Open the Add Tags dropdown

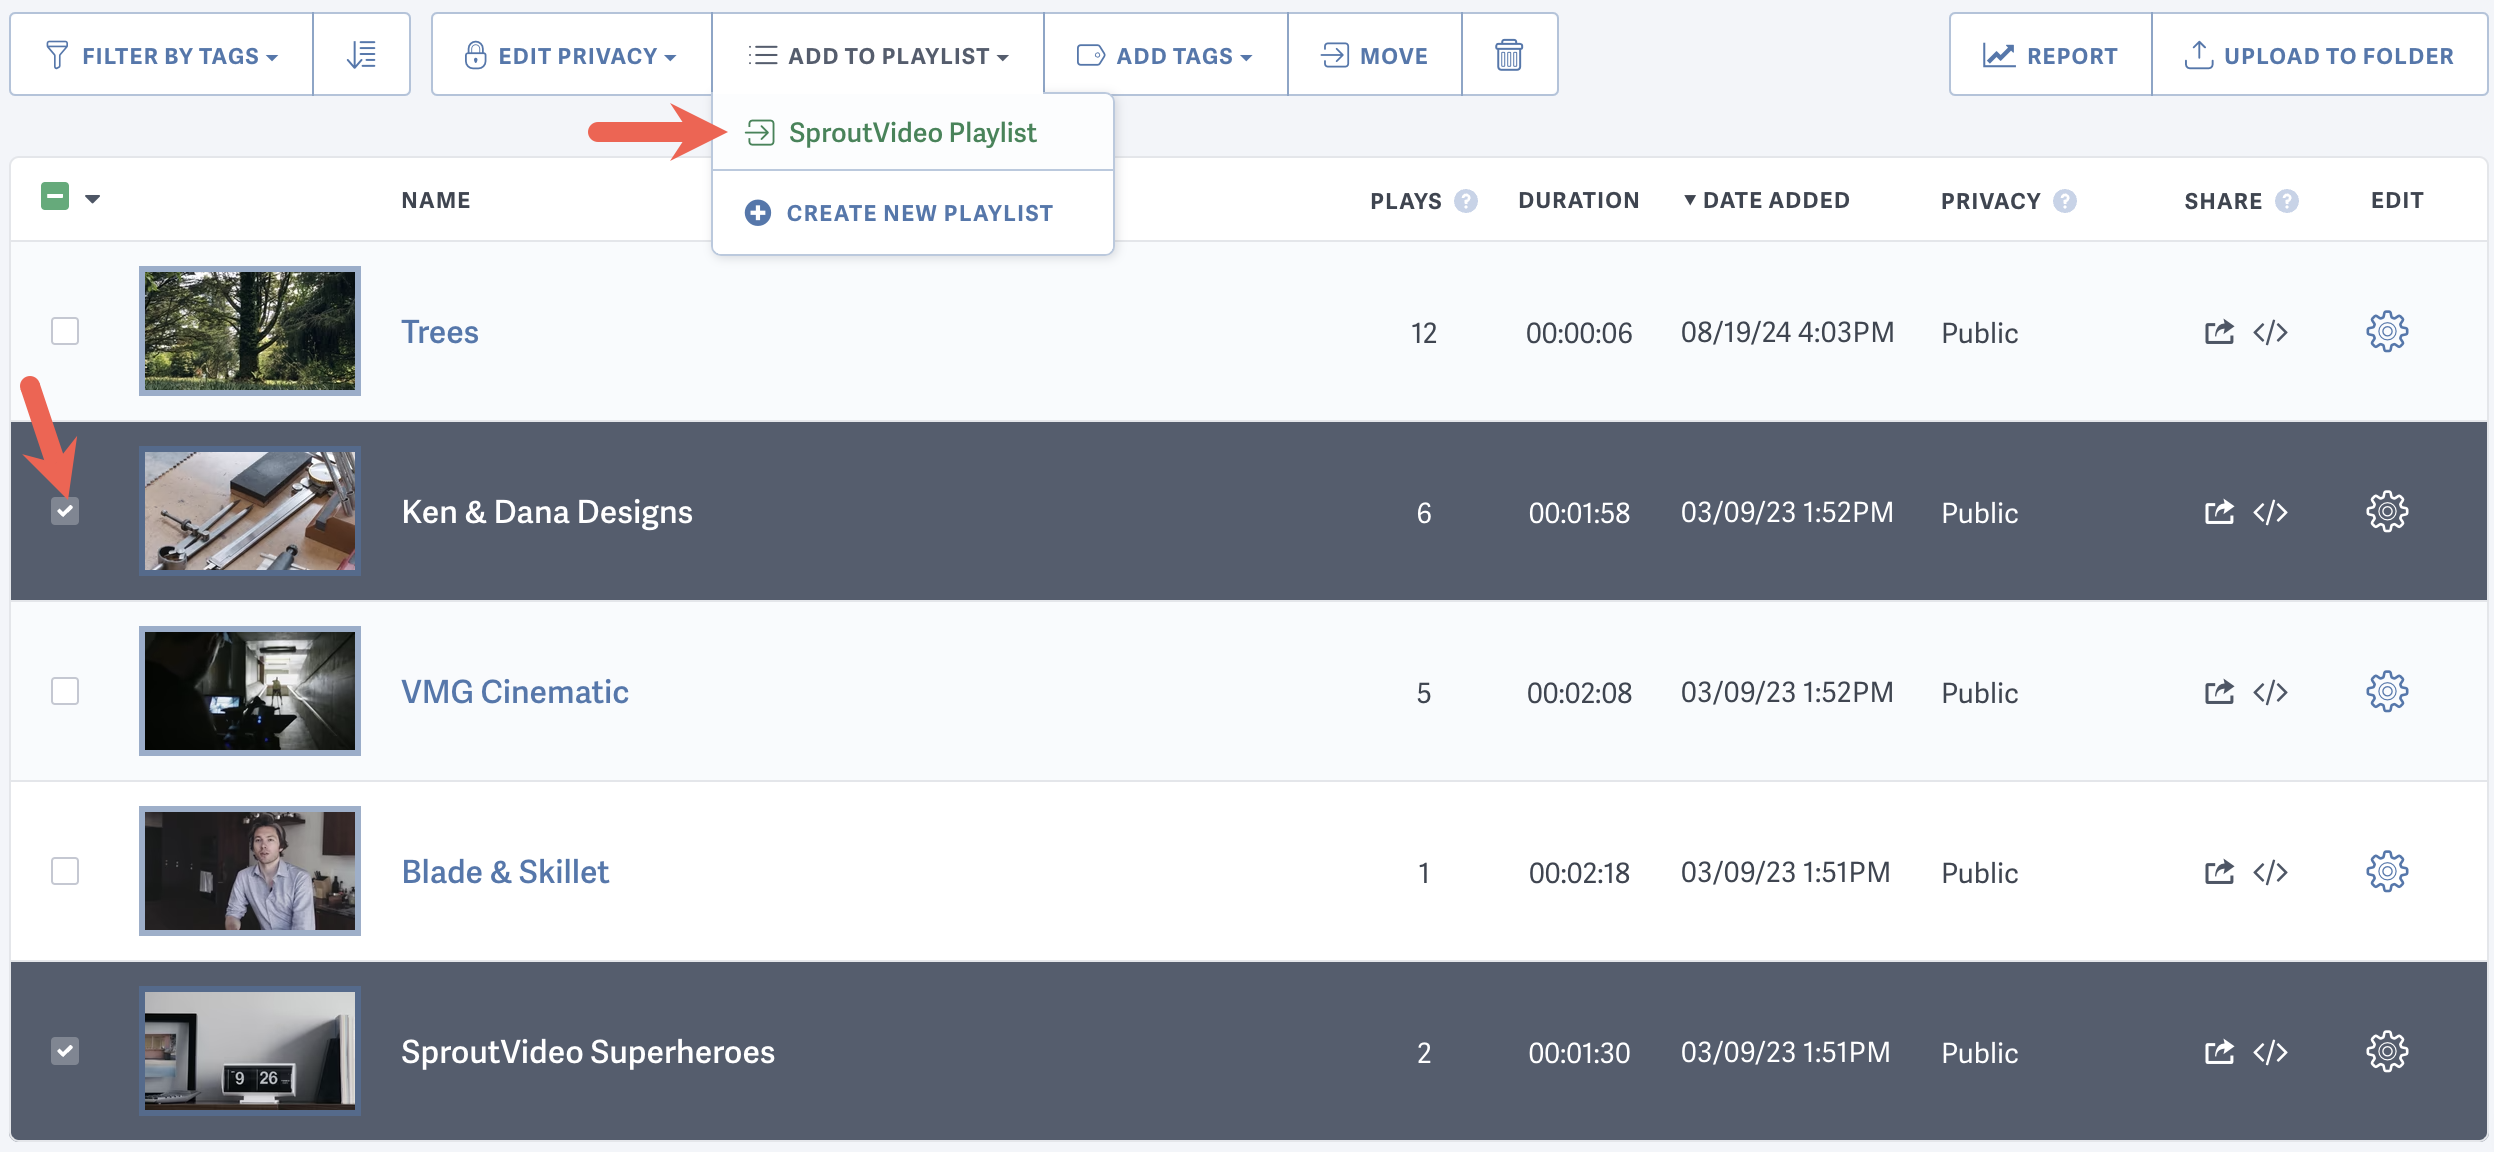point(1165,55)
